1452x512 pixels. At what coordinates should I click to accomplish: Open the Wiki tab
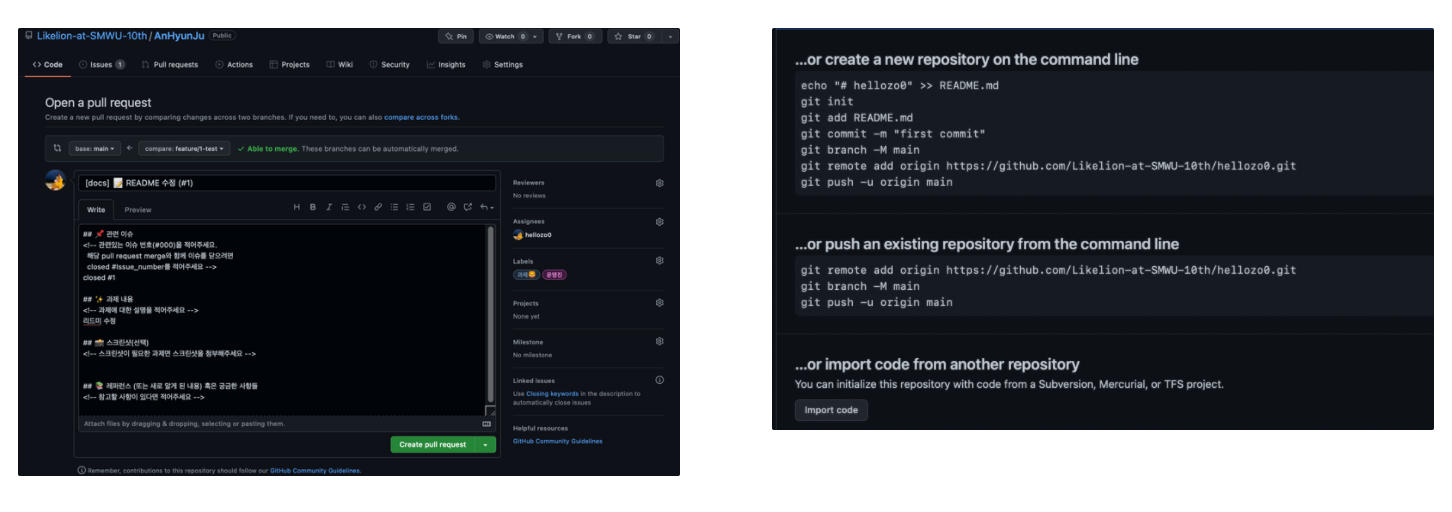point(340,64)
